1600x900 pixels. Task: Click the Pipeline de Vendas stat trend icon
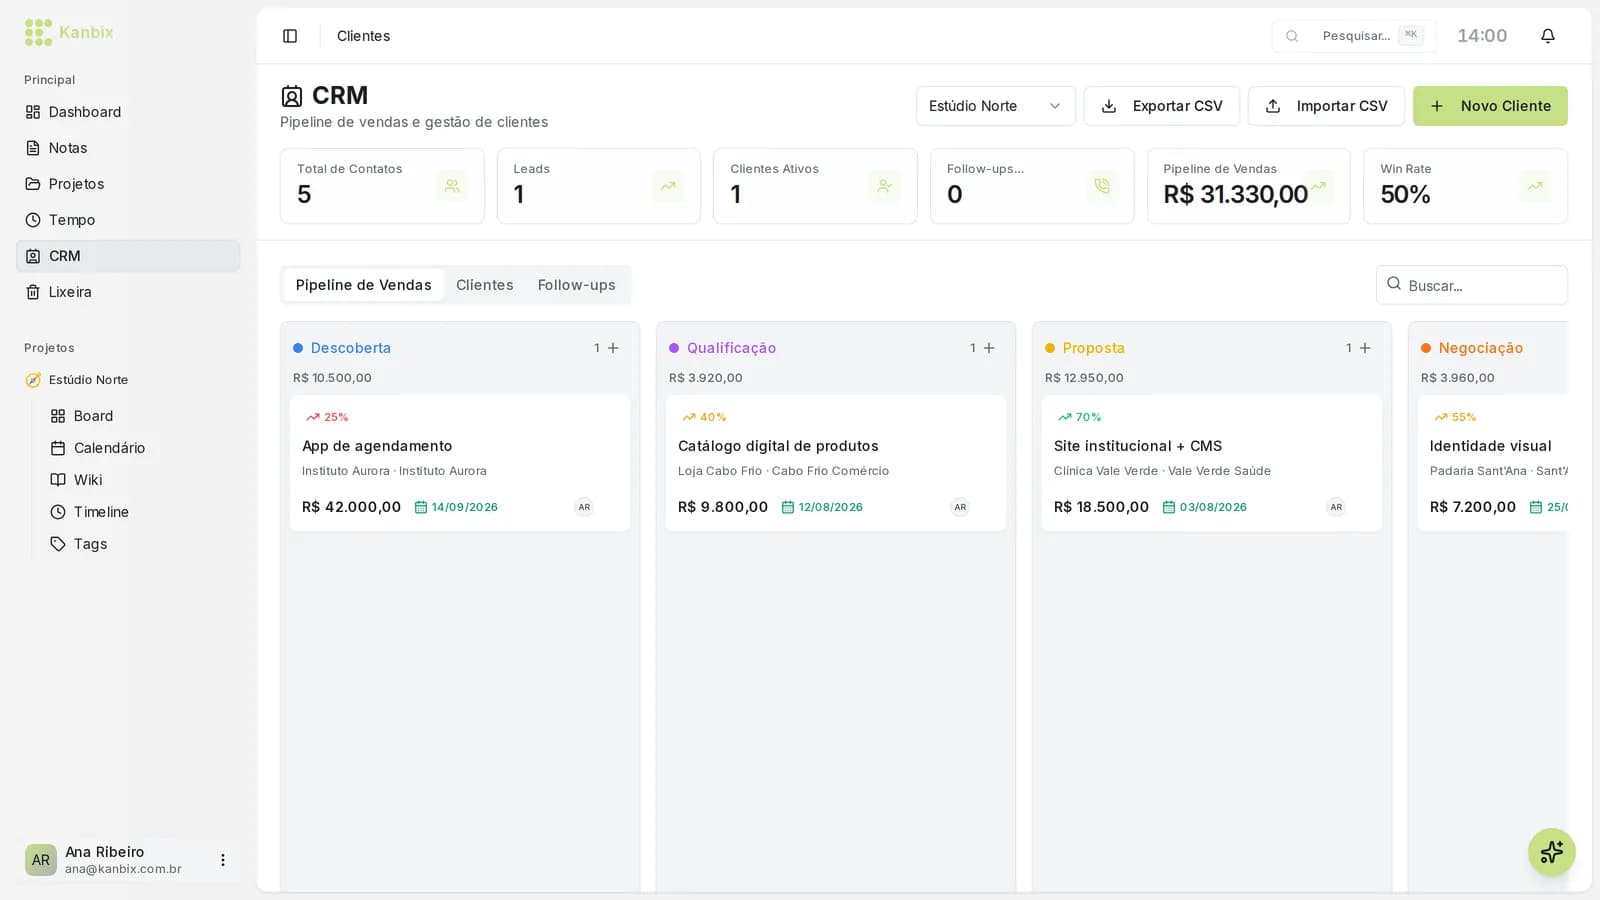(1319, 186)
